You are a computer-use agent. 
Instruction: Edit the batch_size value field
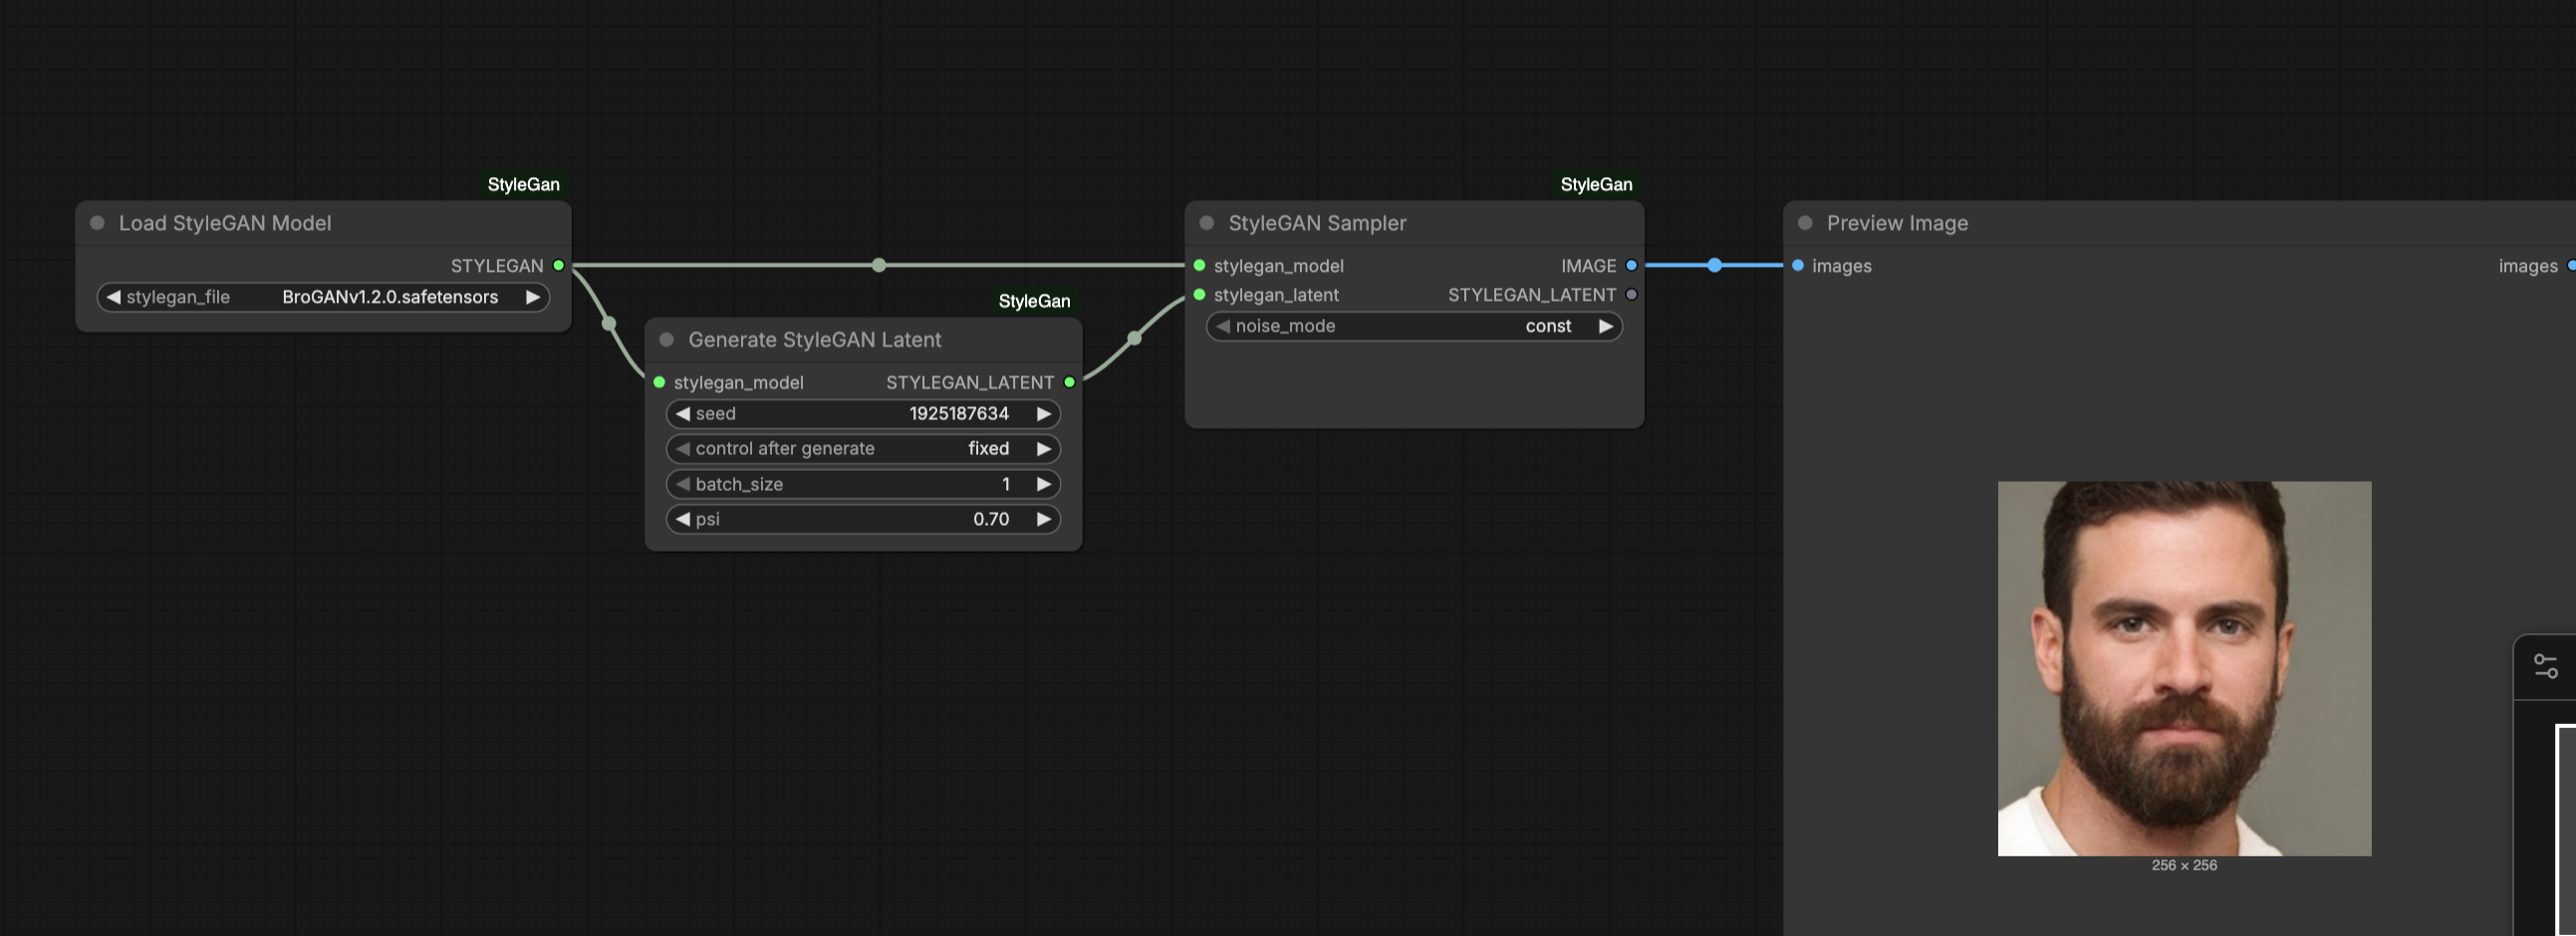pos(863,484)
